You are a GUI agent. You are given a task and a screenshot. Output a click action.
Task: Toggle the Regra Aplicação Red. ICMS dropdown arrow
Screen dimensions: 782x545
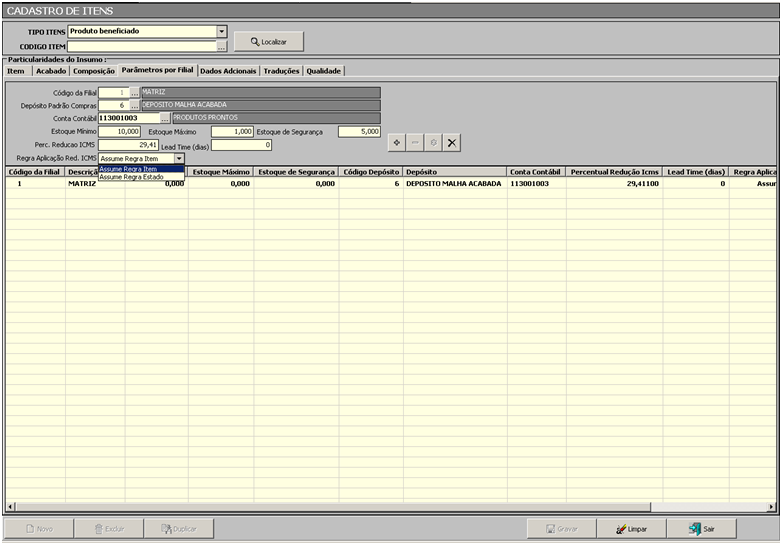179,158
